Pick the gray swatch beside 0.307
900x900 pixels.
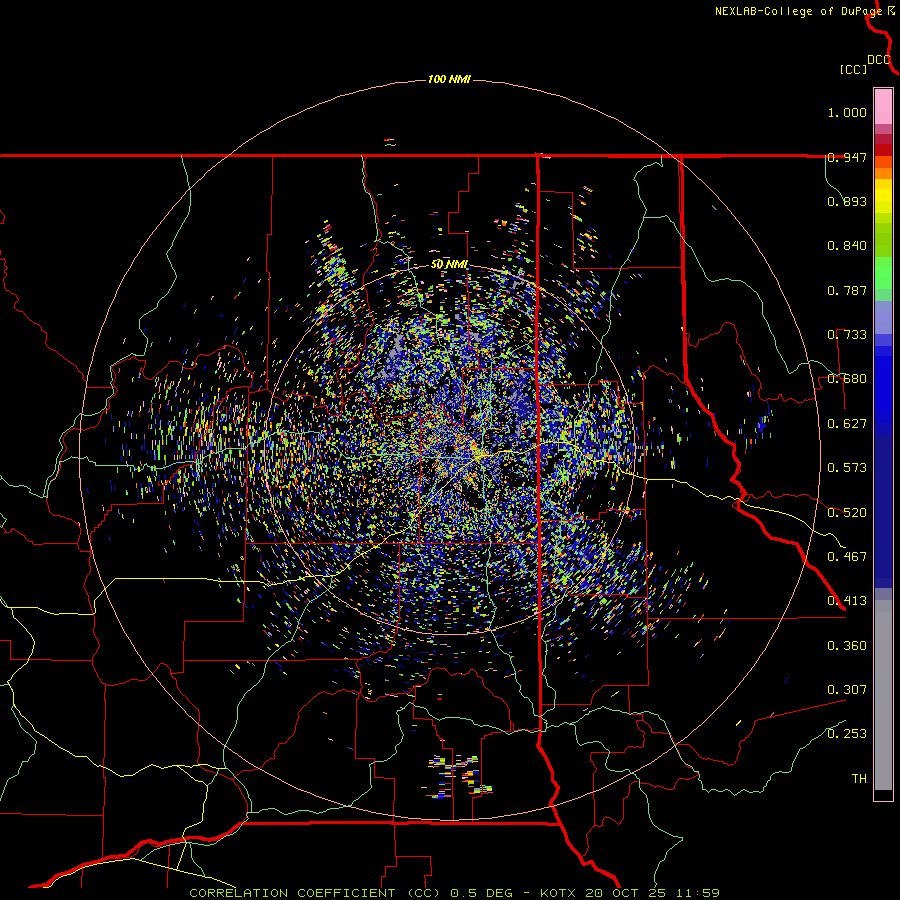pyautogui.click(x=883, y=695)
